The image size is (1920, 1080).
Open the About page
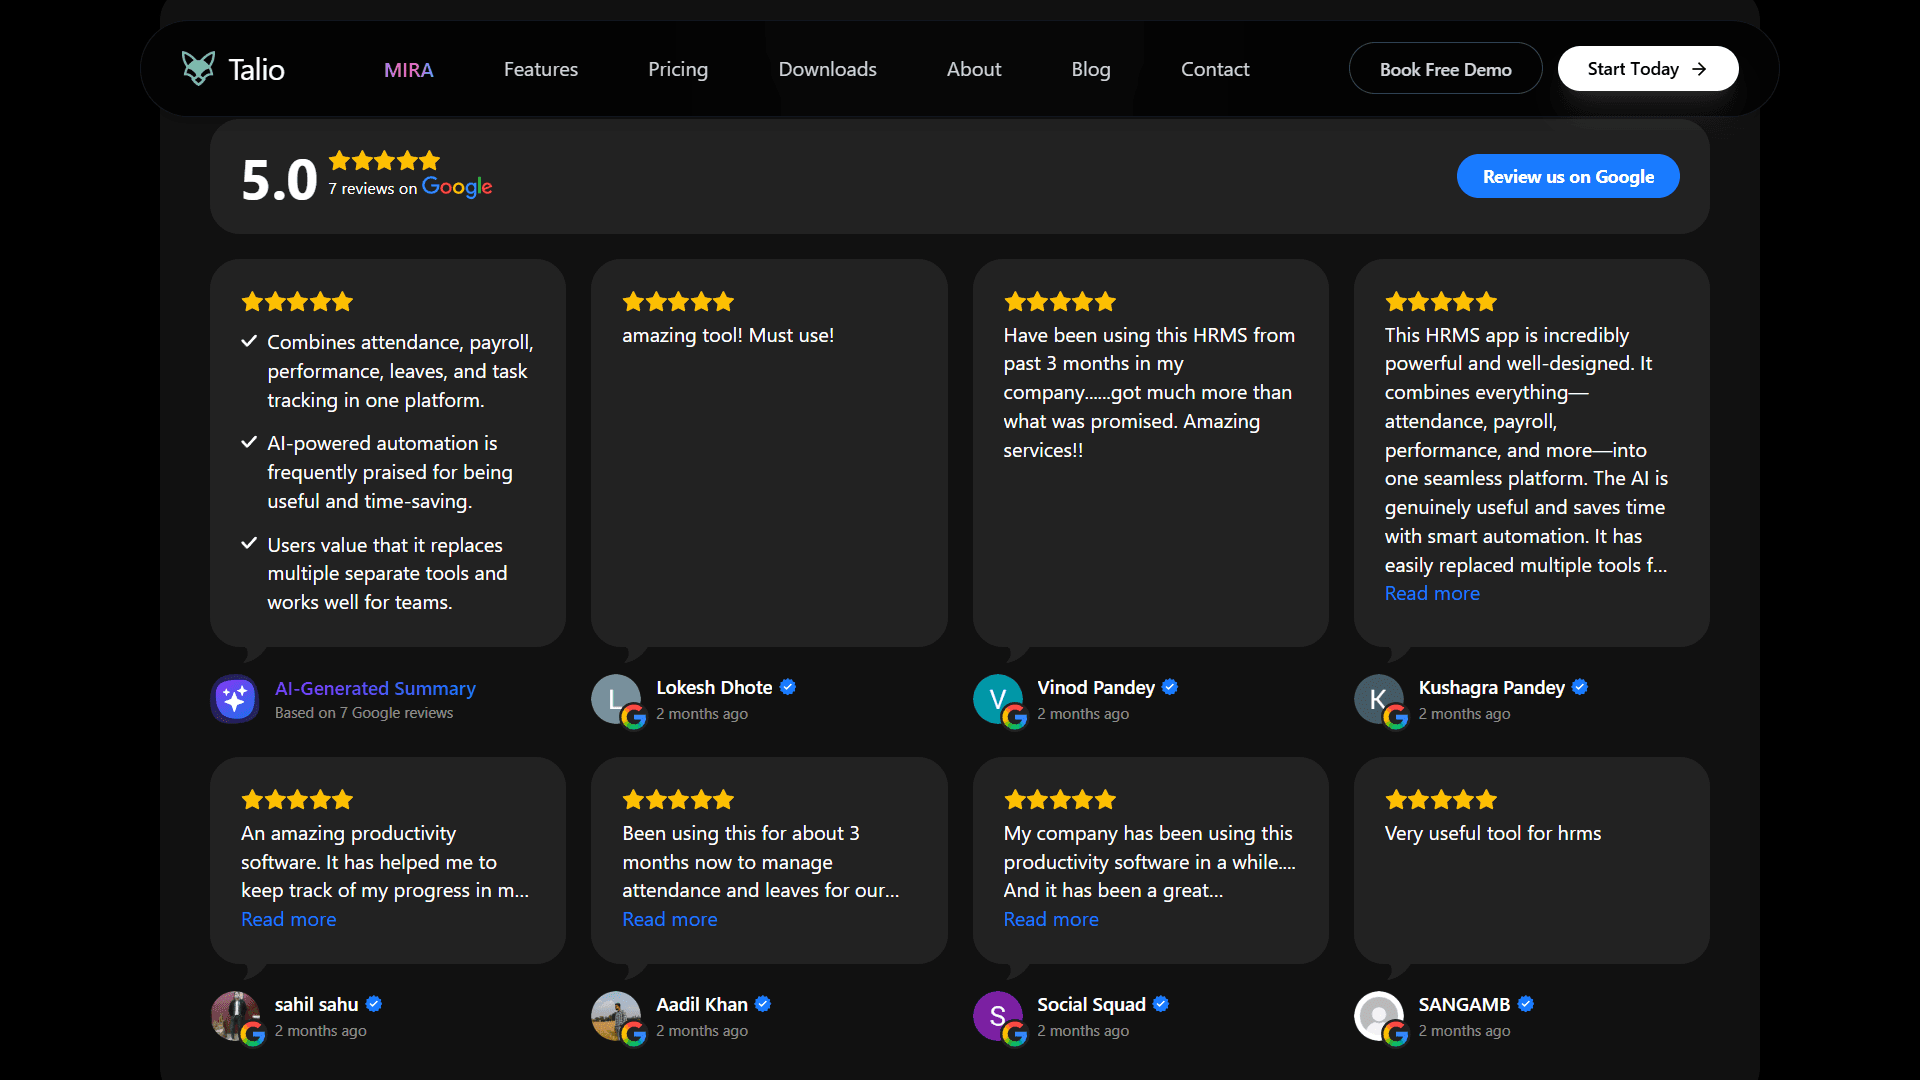click(974, 69)
